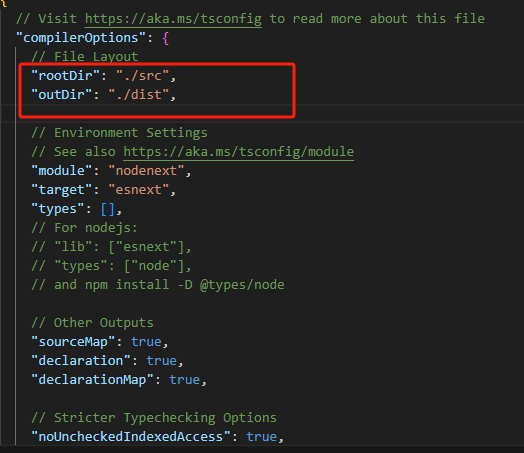Click the opening brace after compilerOptions

point(165,38)
